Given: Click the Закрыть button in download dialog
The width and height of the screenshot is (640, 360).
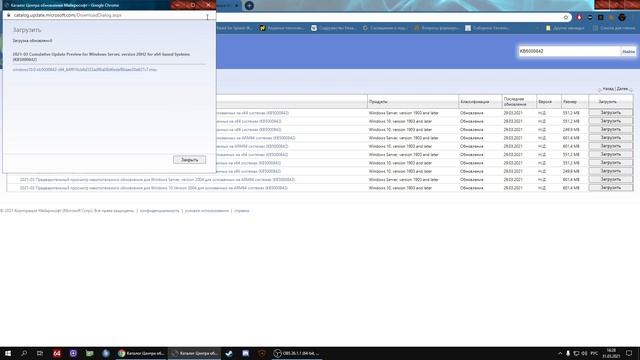Looking at the screenshot, I should point(189,160).
